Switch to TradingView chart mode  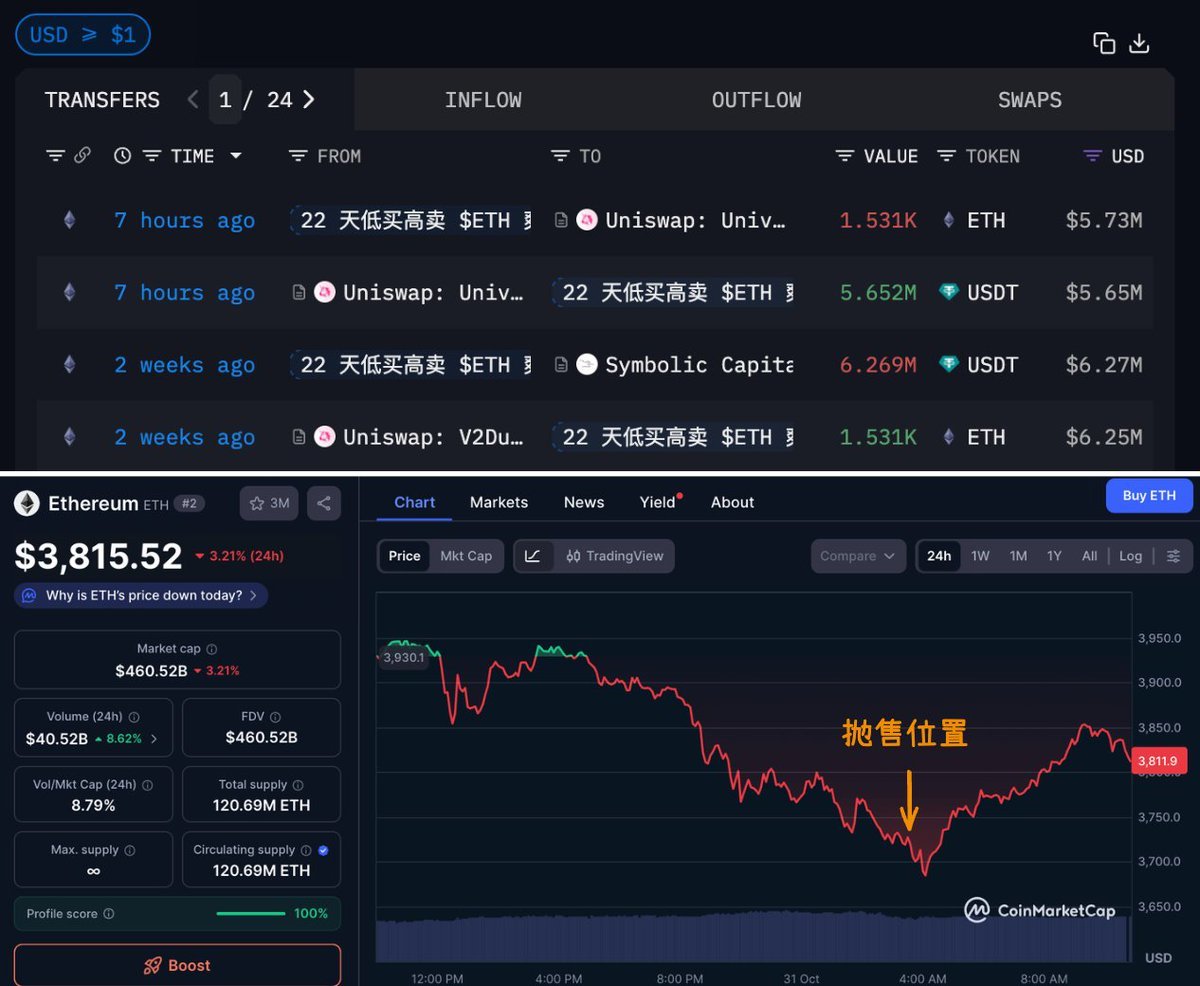614,556
